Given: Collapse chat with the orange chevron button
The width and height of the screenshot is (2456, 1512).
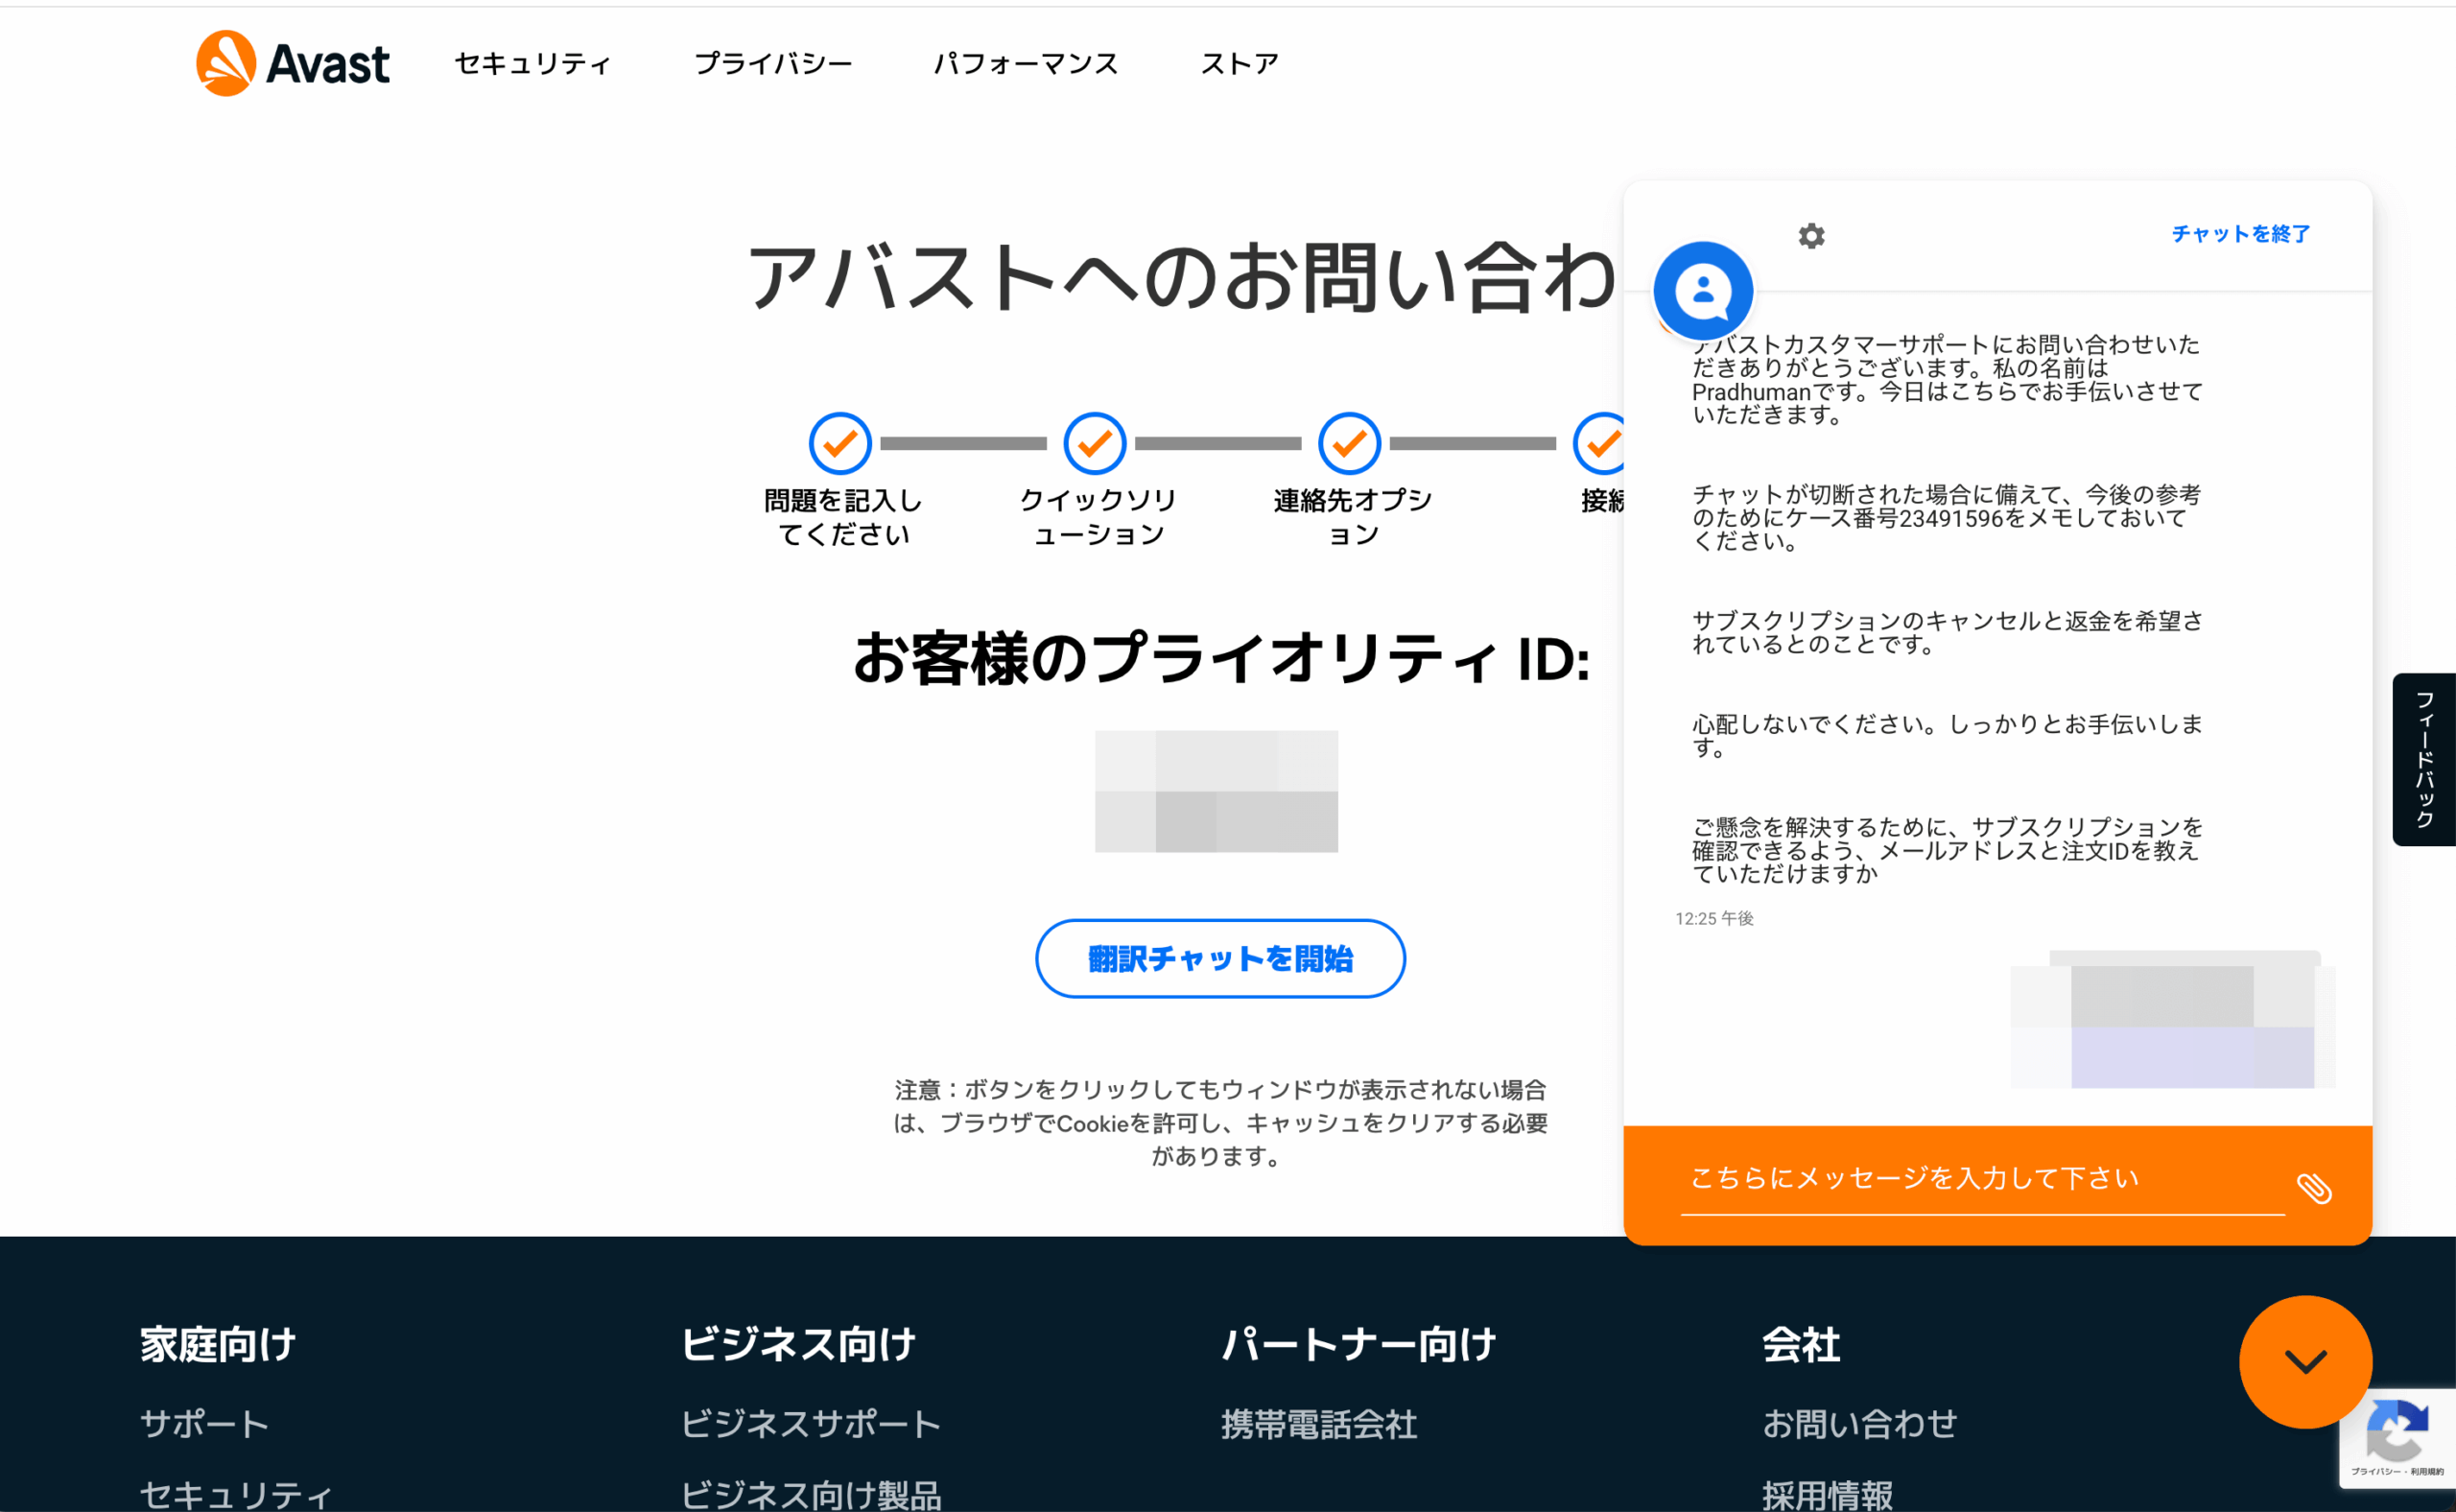Looking at the screenshot, I should (2305, 1361).
